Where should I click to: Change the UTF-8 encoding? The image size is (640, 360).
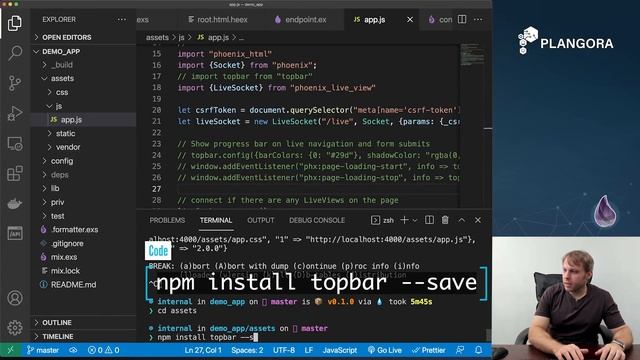click(284, 350)
